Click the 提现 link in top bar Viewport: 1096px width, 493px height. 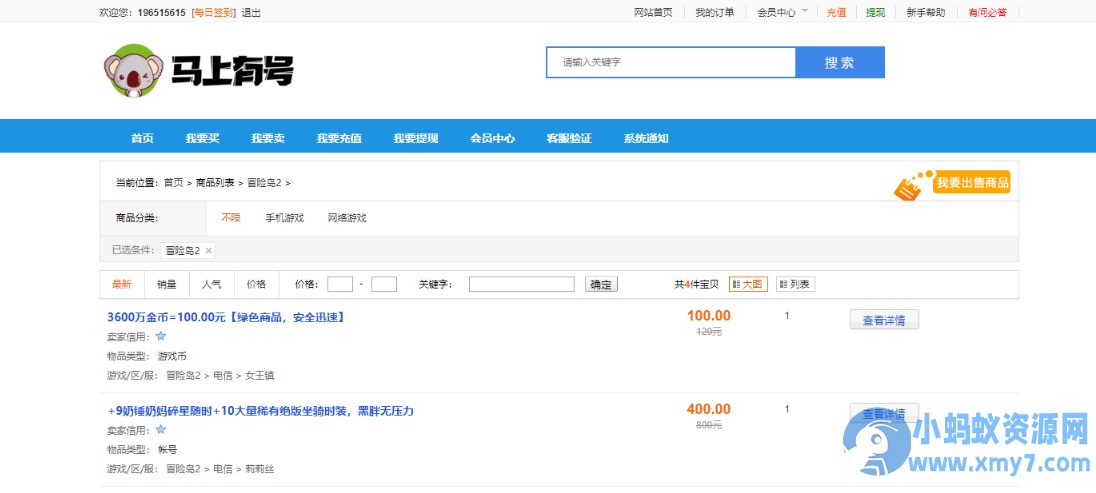(x=875, y=13)
